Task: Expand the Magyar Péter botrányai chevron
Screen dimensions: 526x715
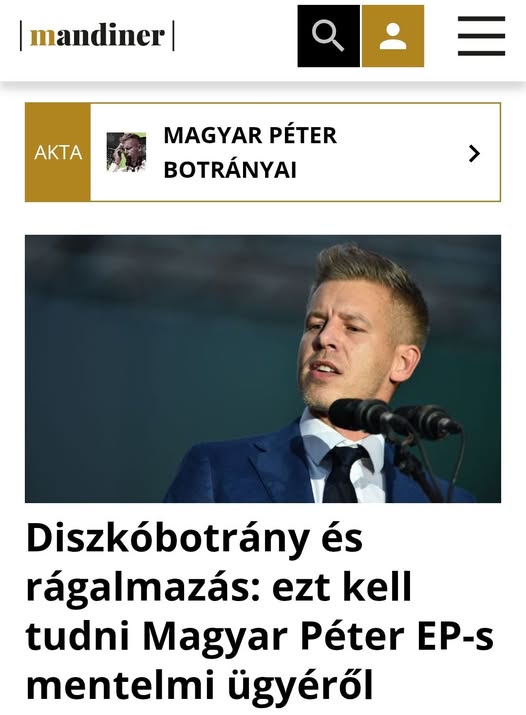Action: (x=474, y=153)
